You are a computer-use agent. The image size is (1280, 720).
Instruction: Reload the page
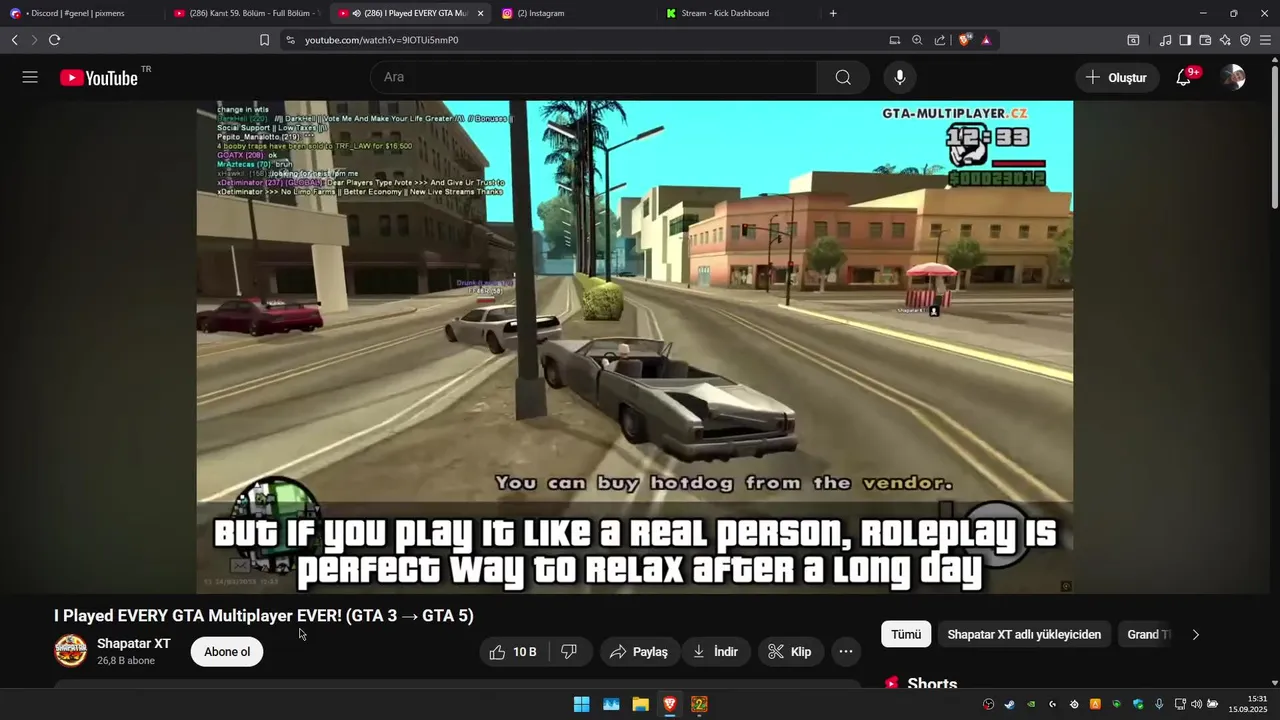54,40
